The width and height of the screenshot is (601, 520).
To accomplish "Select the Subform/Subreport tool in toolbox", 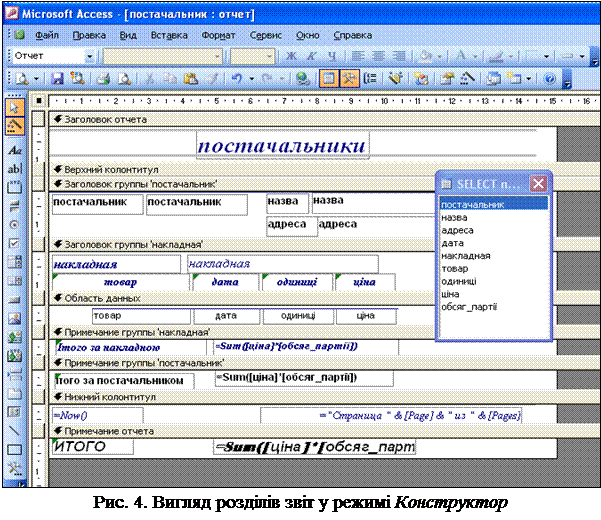I will [15, 412].
